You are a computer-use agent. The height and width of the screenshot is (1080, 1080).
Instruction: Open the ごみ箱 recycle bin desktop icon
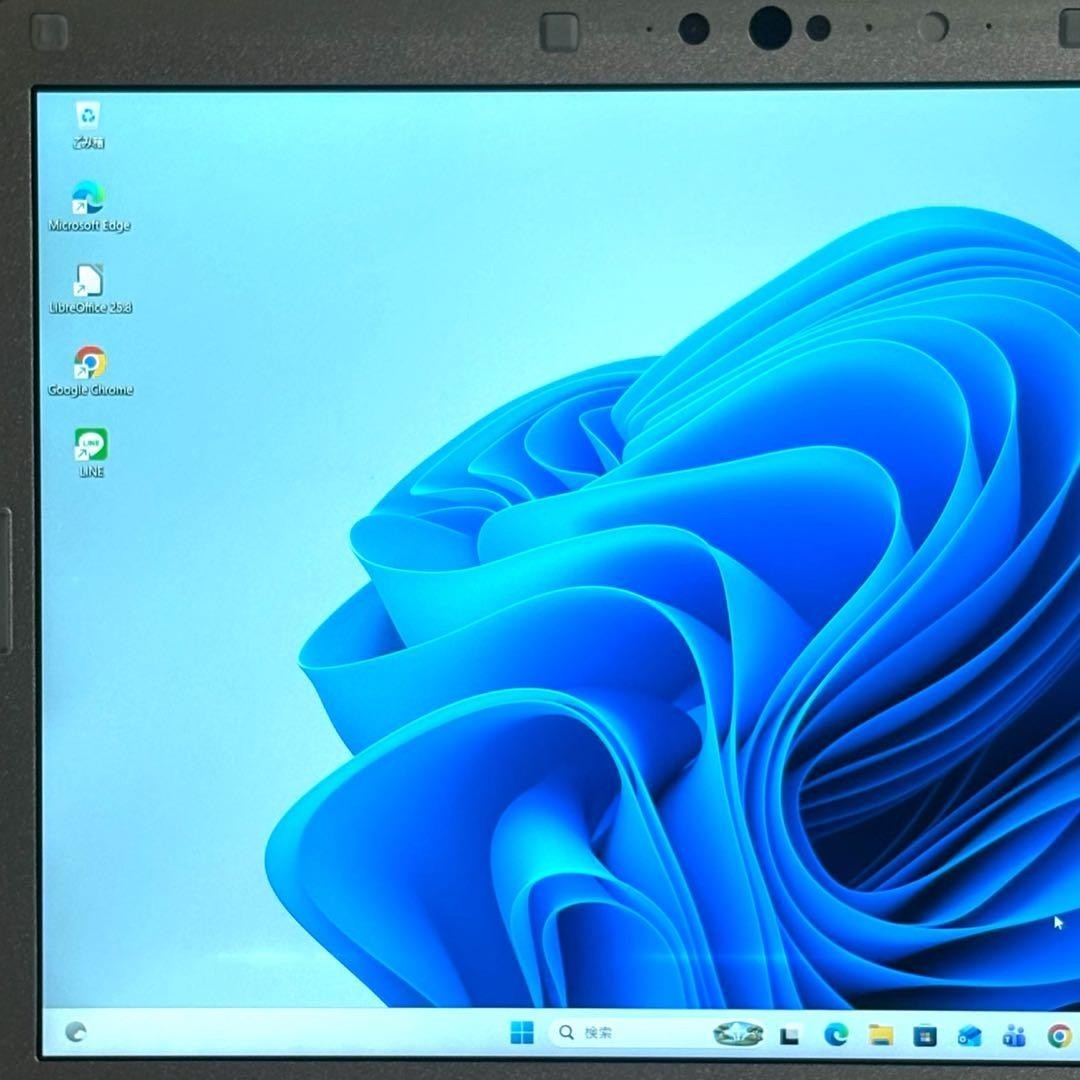pos(88,125)
